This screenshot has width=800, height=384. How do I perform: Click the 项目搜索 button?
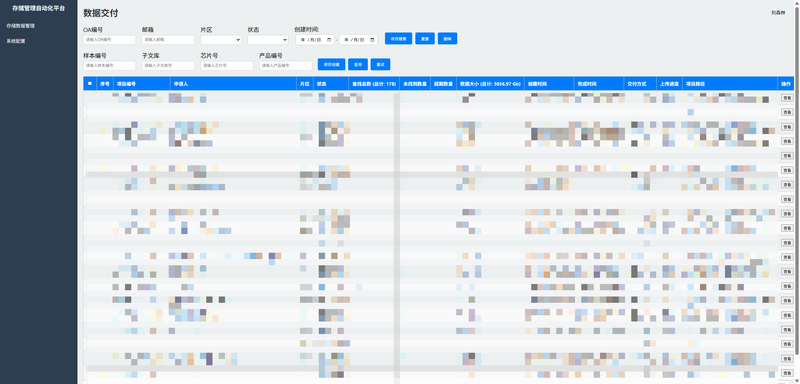click(398, 38)
